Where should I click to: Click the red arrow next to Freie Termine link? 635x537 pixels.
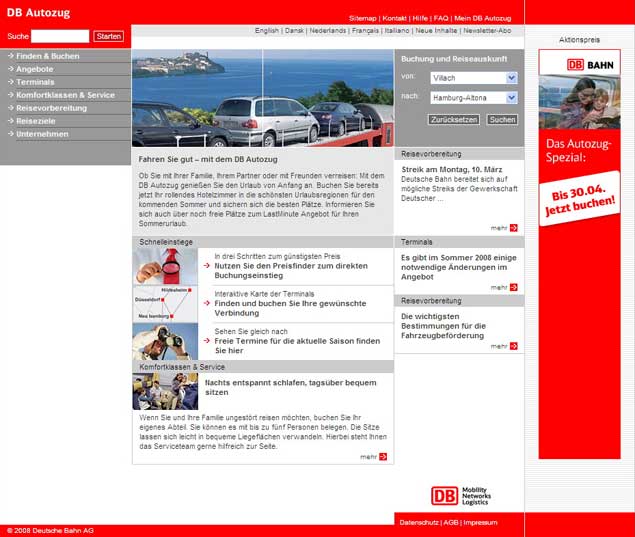coord(207,341)
